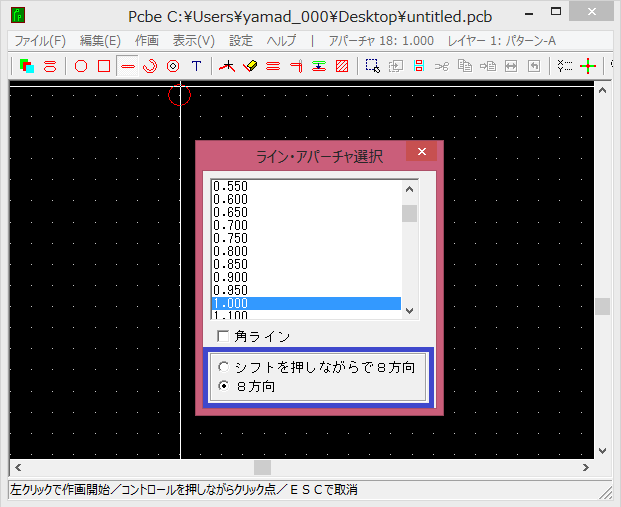
Task: Click the layer colors icon in toolbar
Action: coord(27,66)
